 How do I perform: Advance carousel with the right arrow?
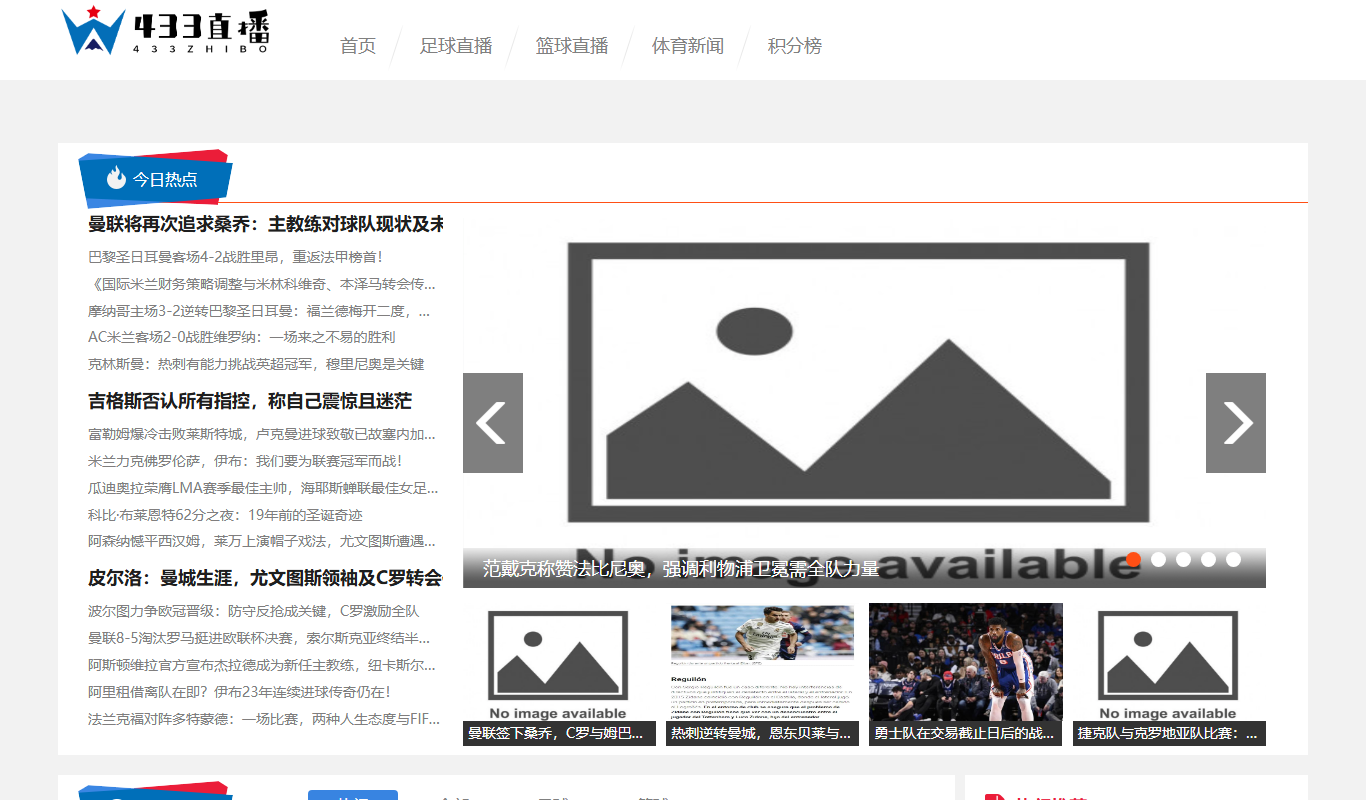click(1236, 423)
